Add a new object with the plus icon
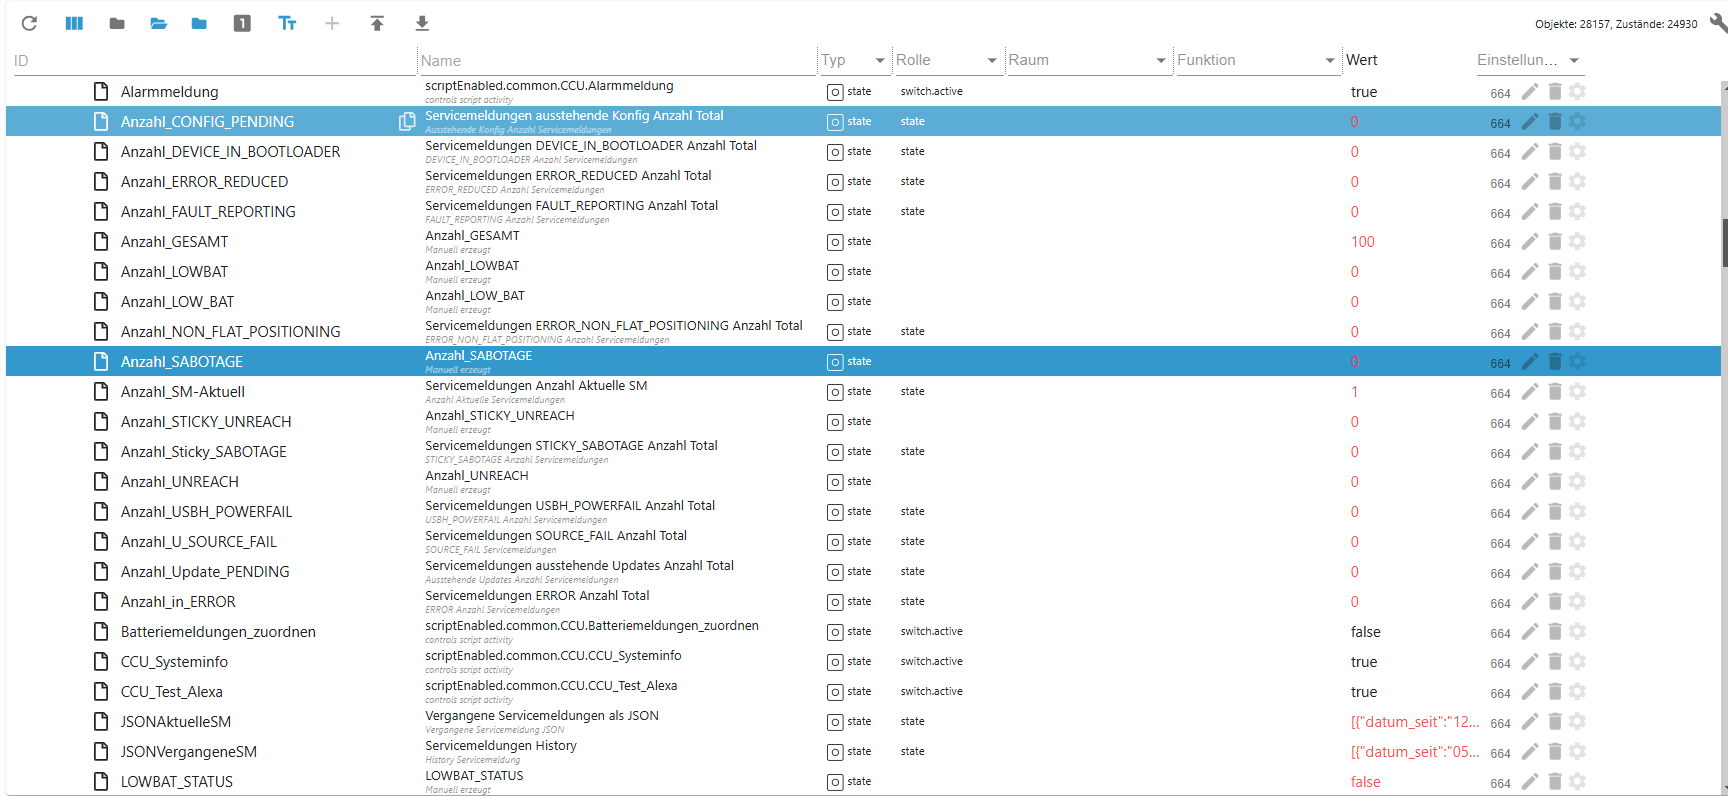The height and width of the screenshot is (796, 1728). click(332, 23)
